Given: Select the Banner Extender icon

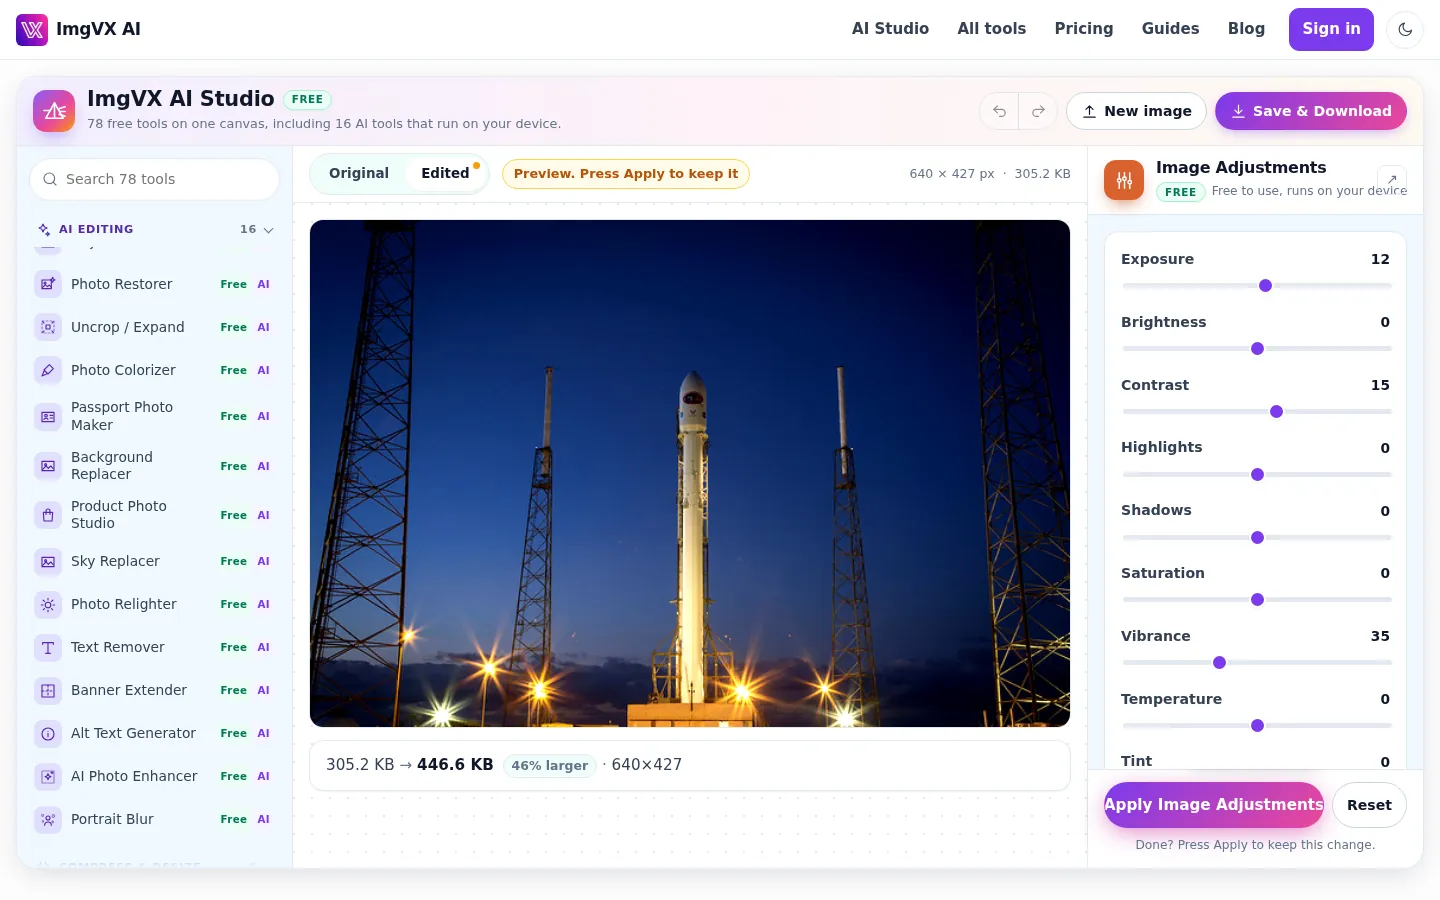Looking at the screenshot, I should coord(48,690).
